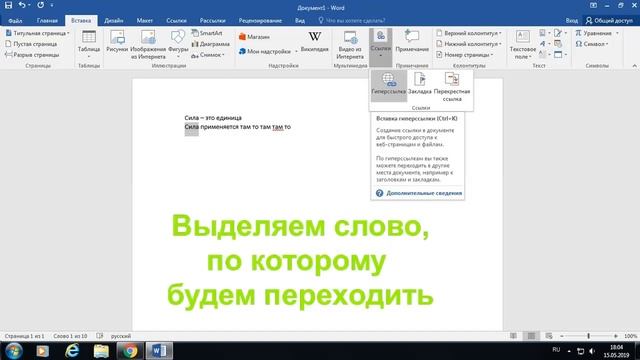This screenshot has height=360, width=640.
Task: Zoom in with the plus button
Action: 616,336
